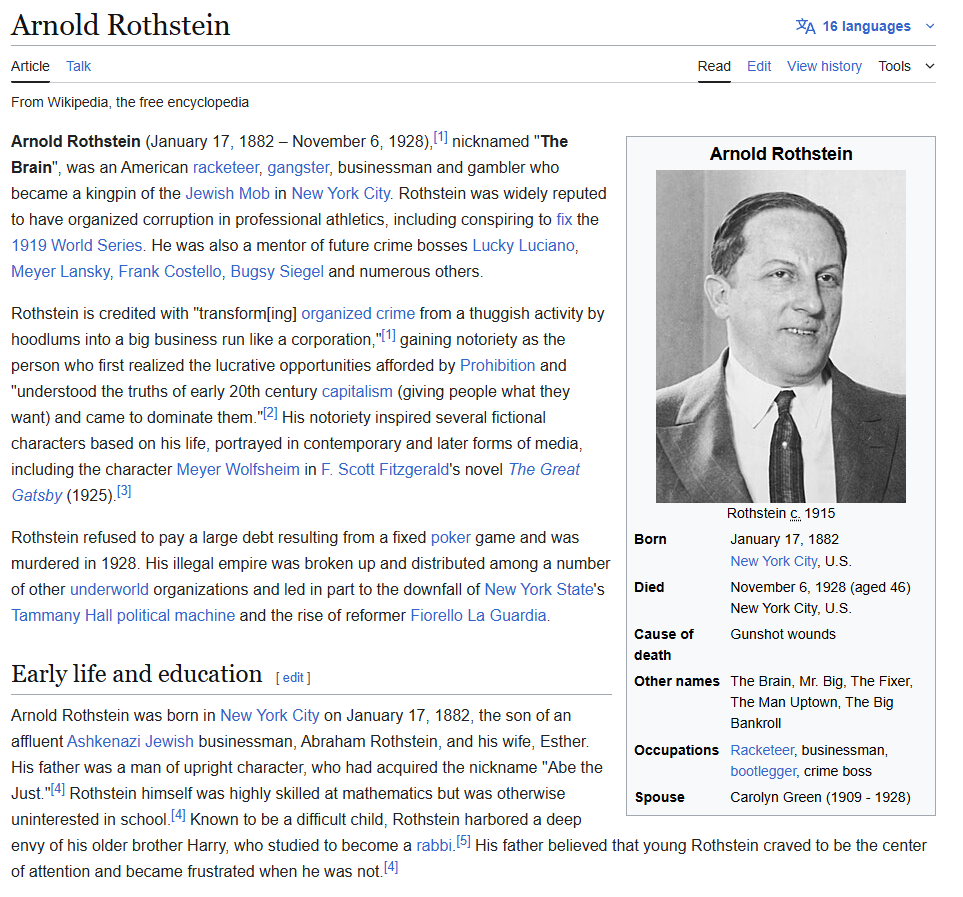Open the Edit tab
Viewport: 963px width, 897px height.
759,66
